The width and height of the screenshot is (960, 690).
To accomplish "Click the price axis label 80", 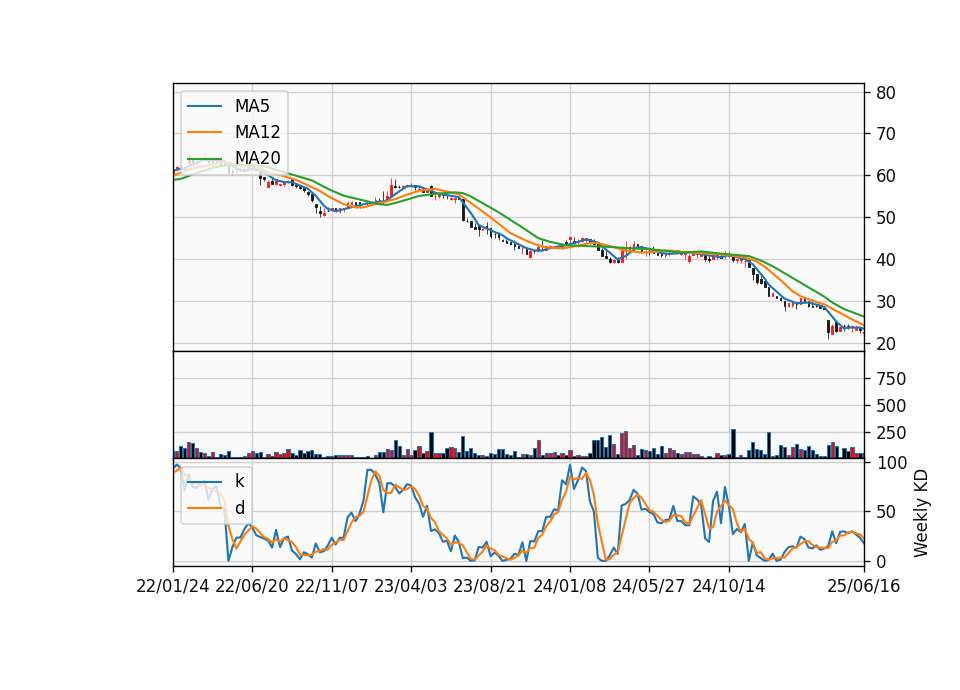I will (x=886, y=93).
